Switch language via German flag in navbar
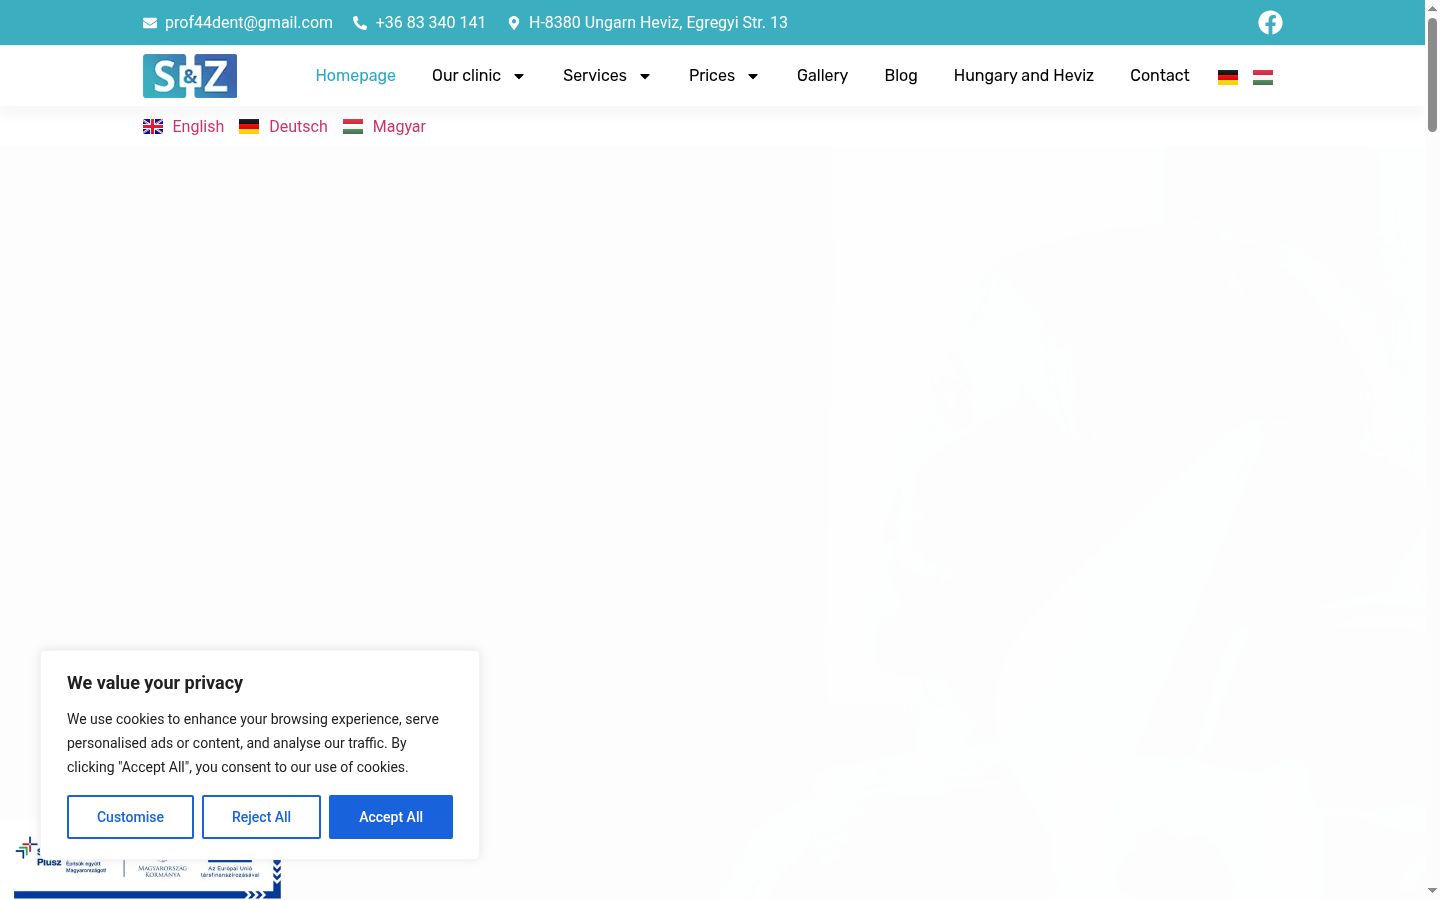 (1228, 77)
